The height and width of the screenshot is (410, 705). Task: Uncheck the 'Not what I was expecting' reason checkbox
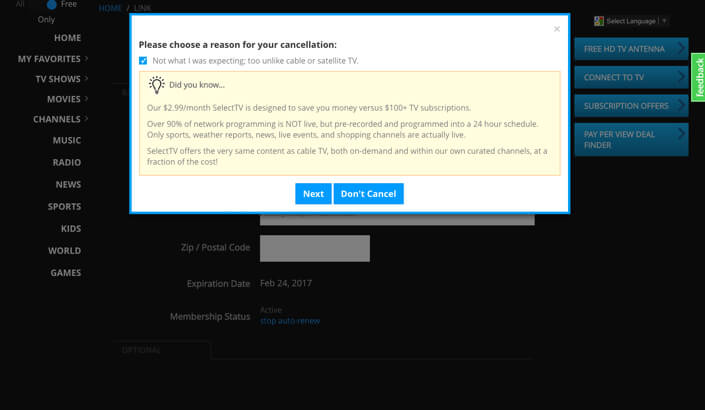coord(143,61)
